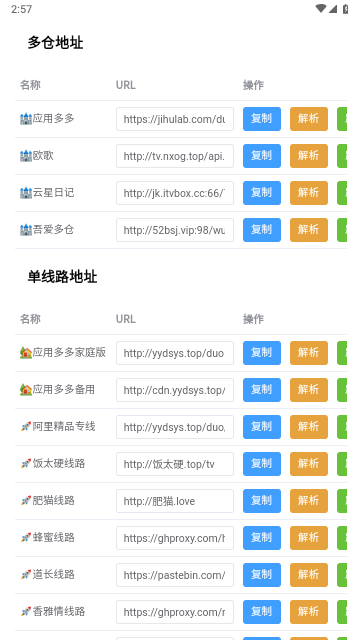Parse the 阿里精品专线 address
Screen dimensions: 360x640
tap(309, 427)
